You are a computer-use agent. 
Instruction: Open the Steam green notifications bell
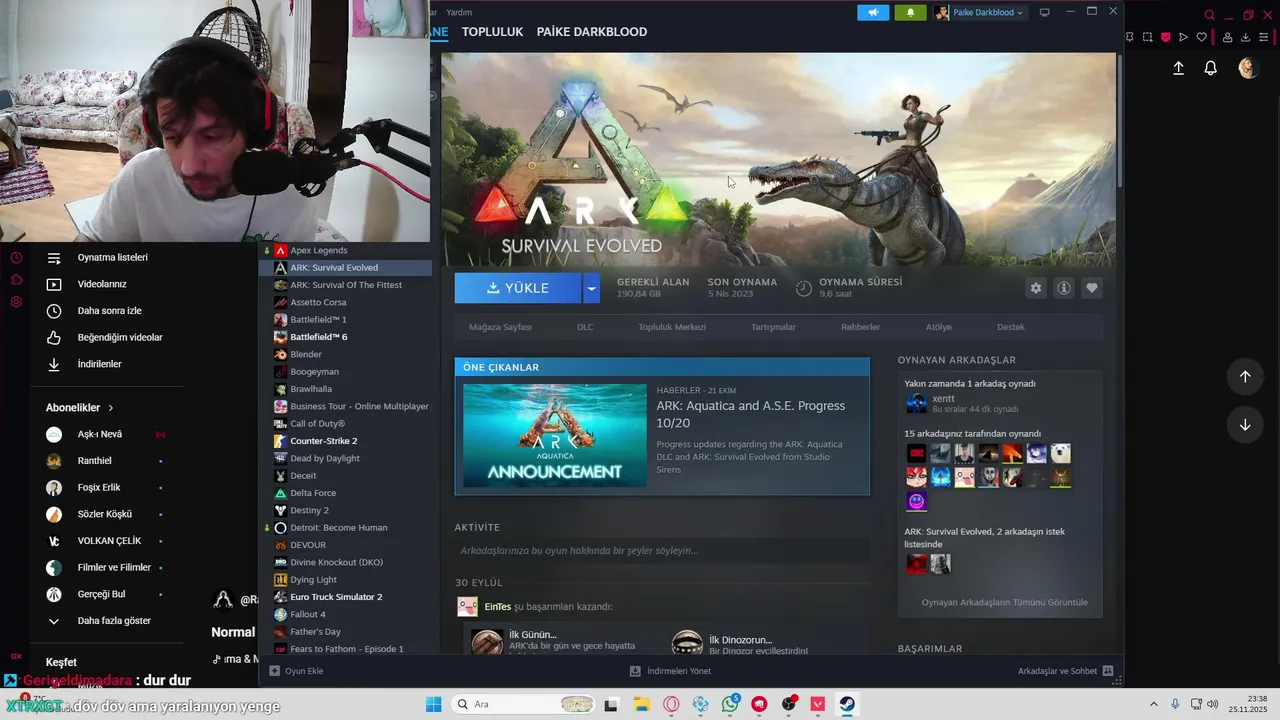(910, 12)
